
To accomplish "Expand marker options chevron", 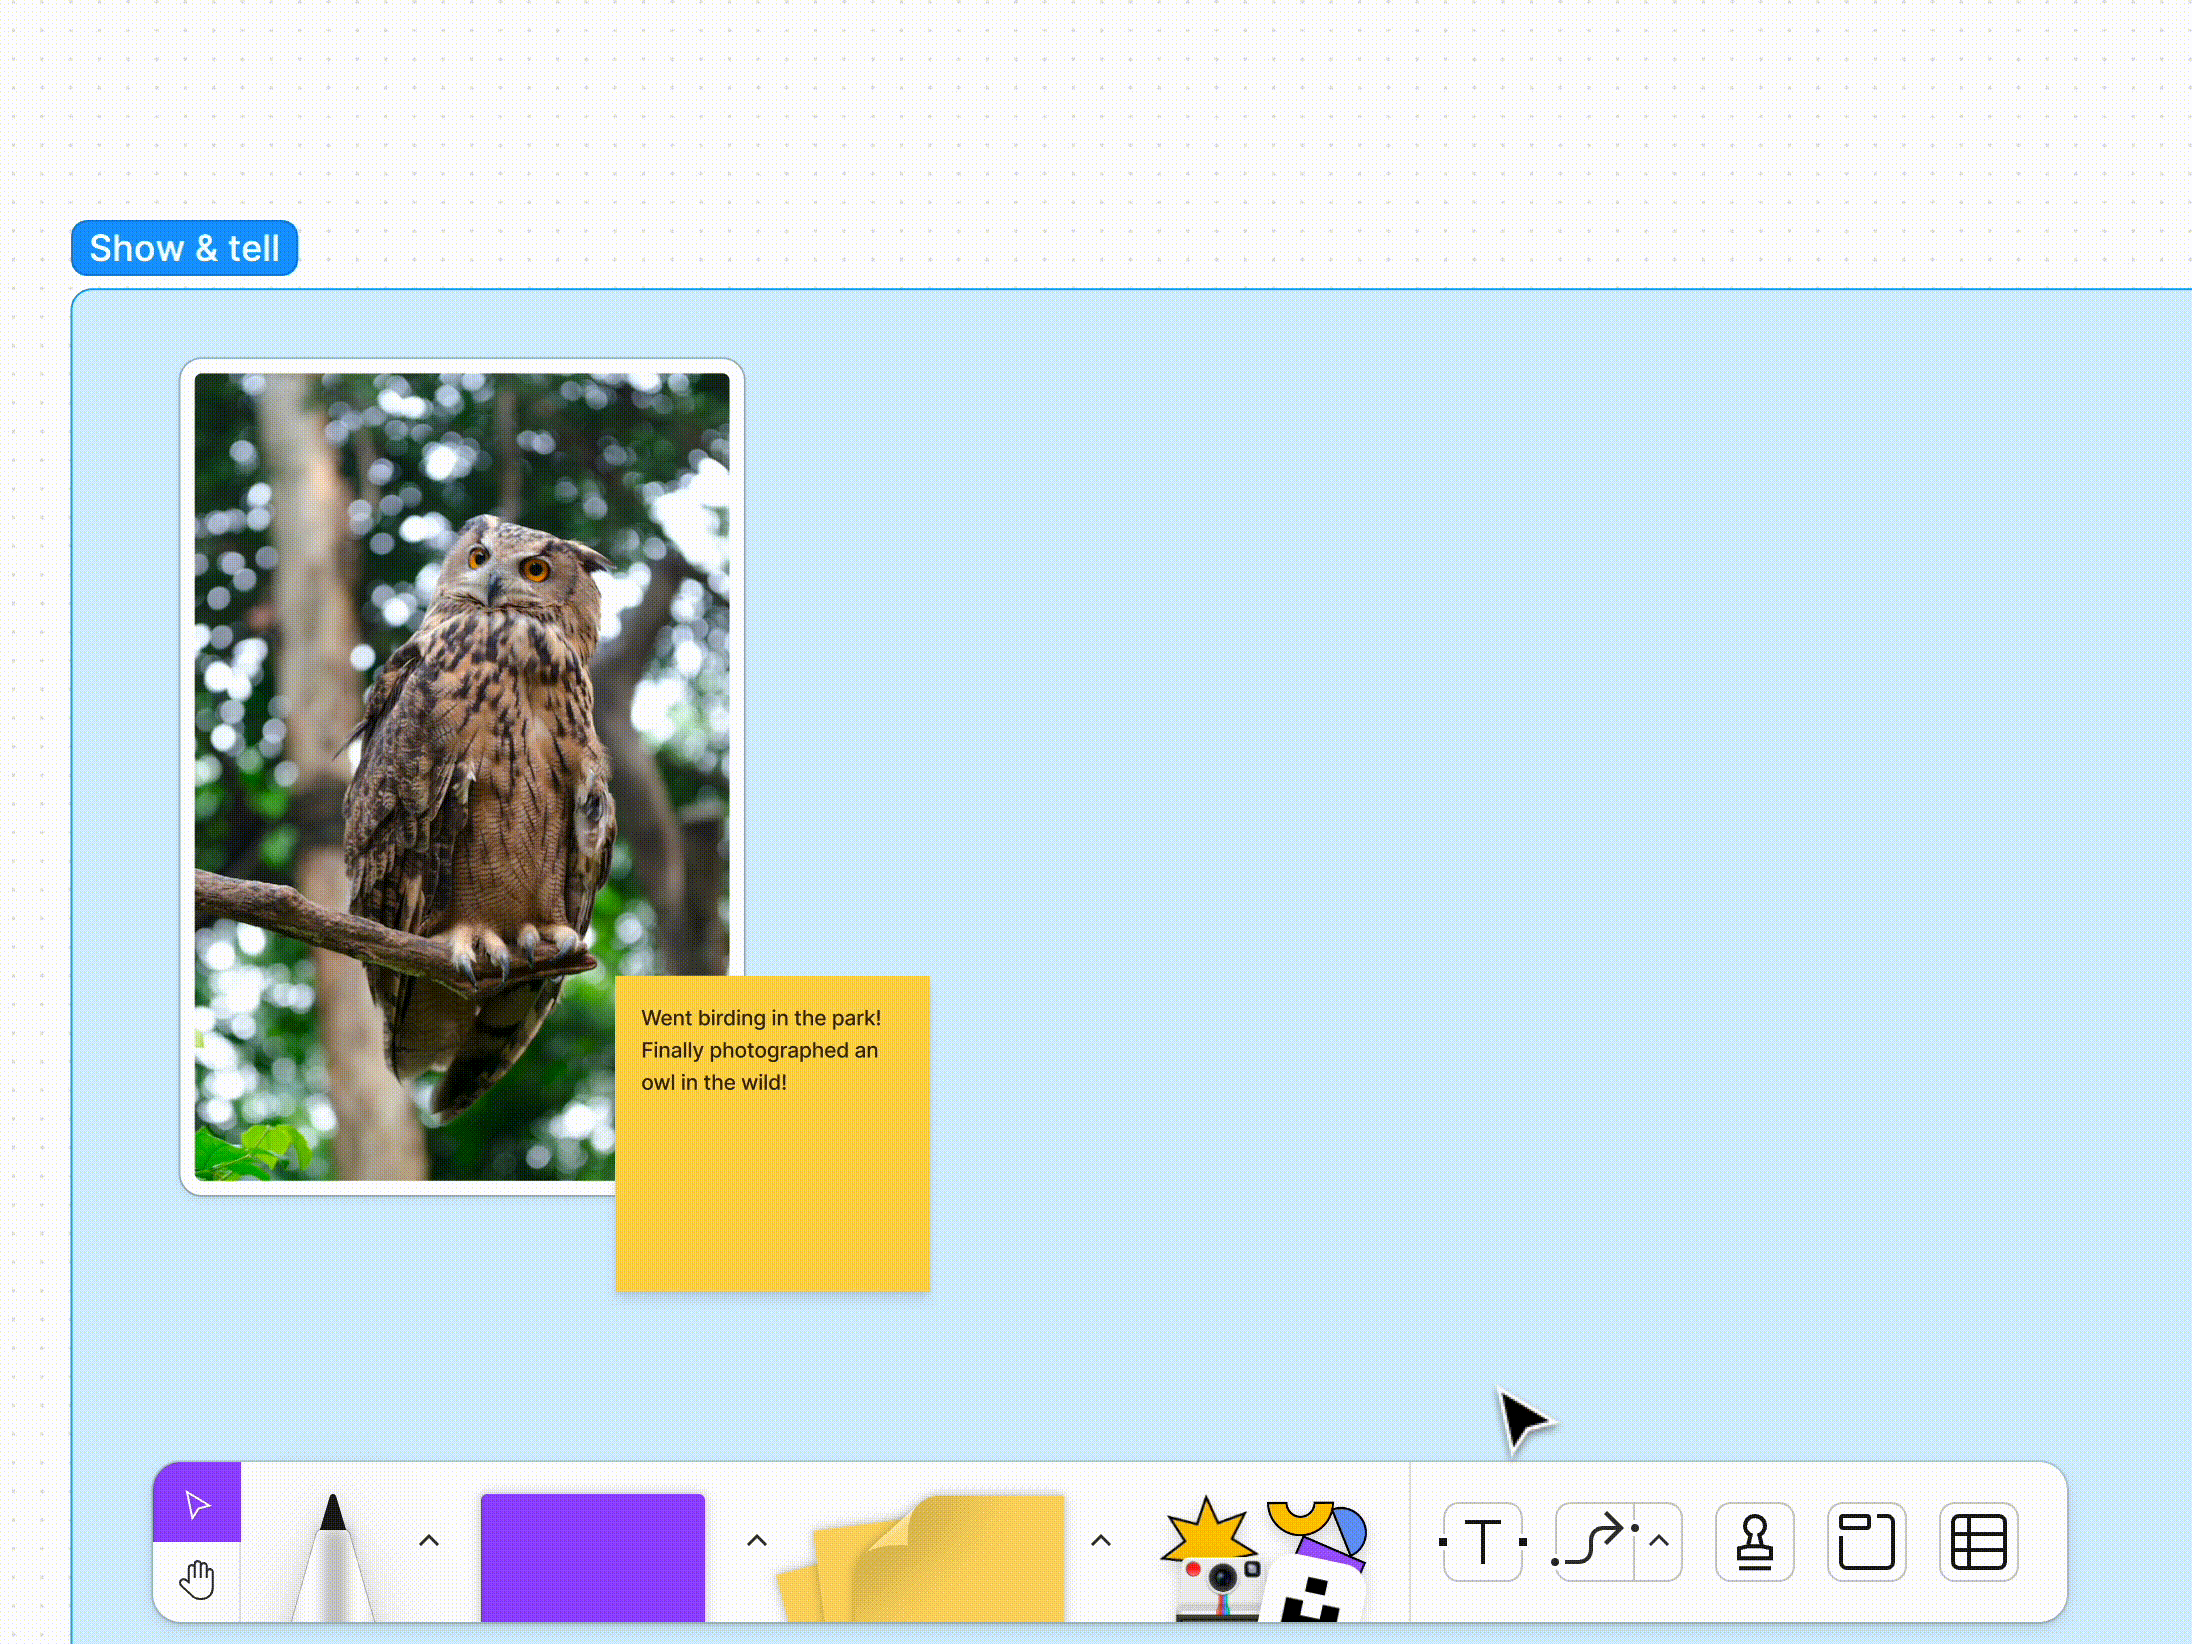I will click(429, 1541).
